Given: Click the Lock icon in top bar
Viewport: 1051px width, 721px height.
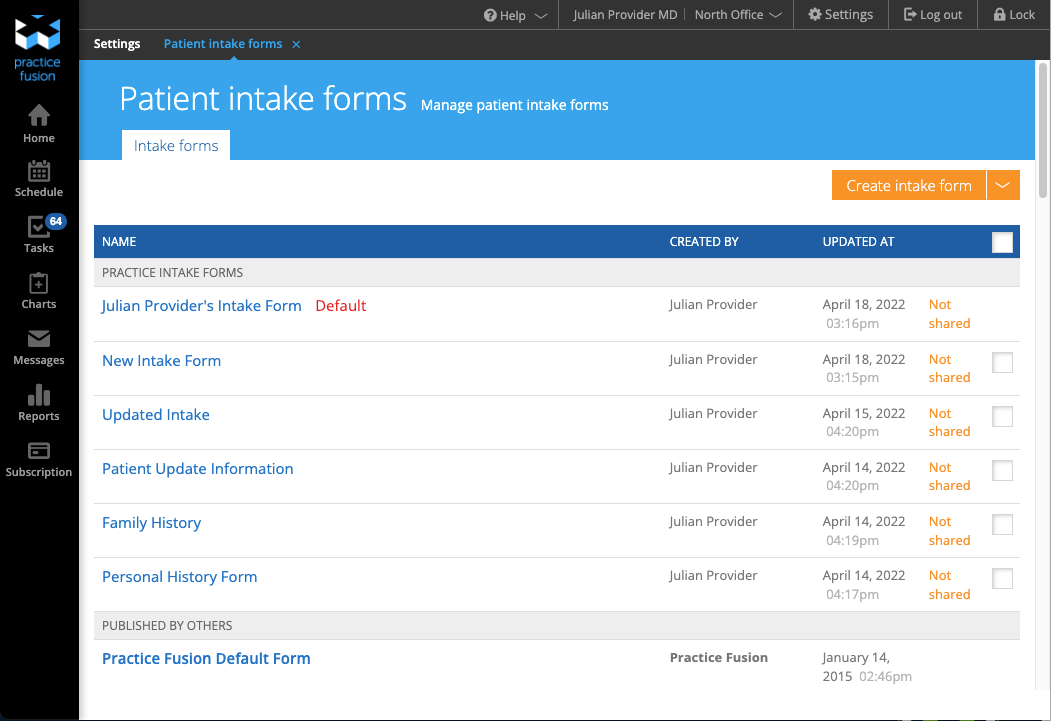Looking at the screenshot, I should click(1014, 14).
